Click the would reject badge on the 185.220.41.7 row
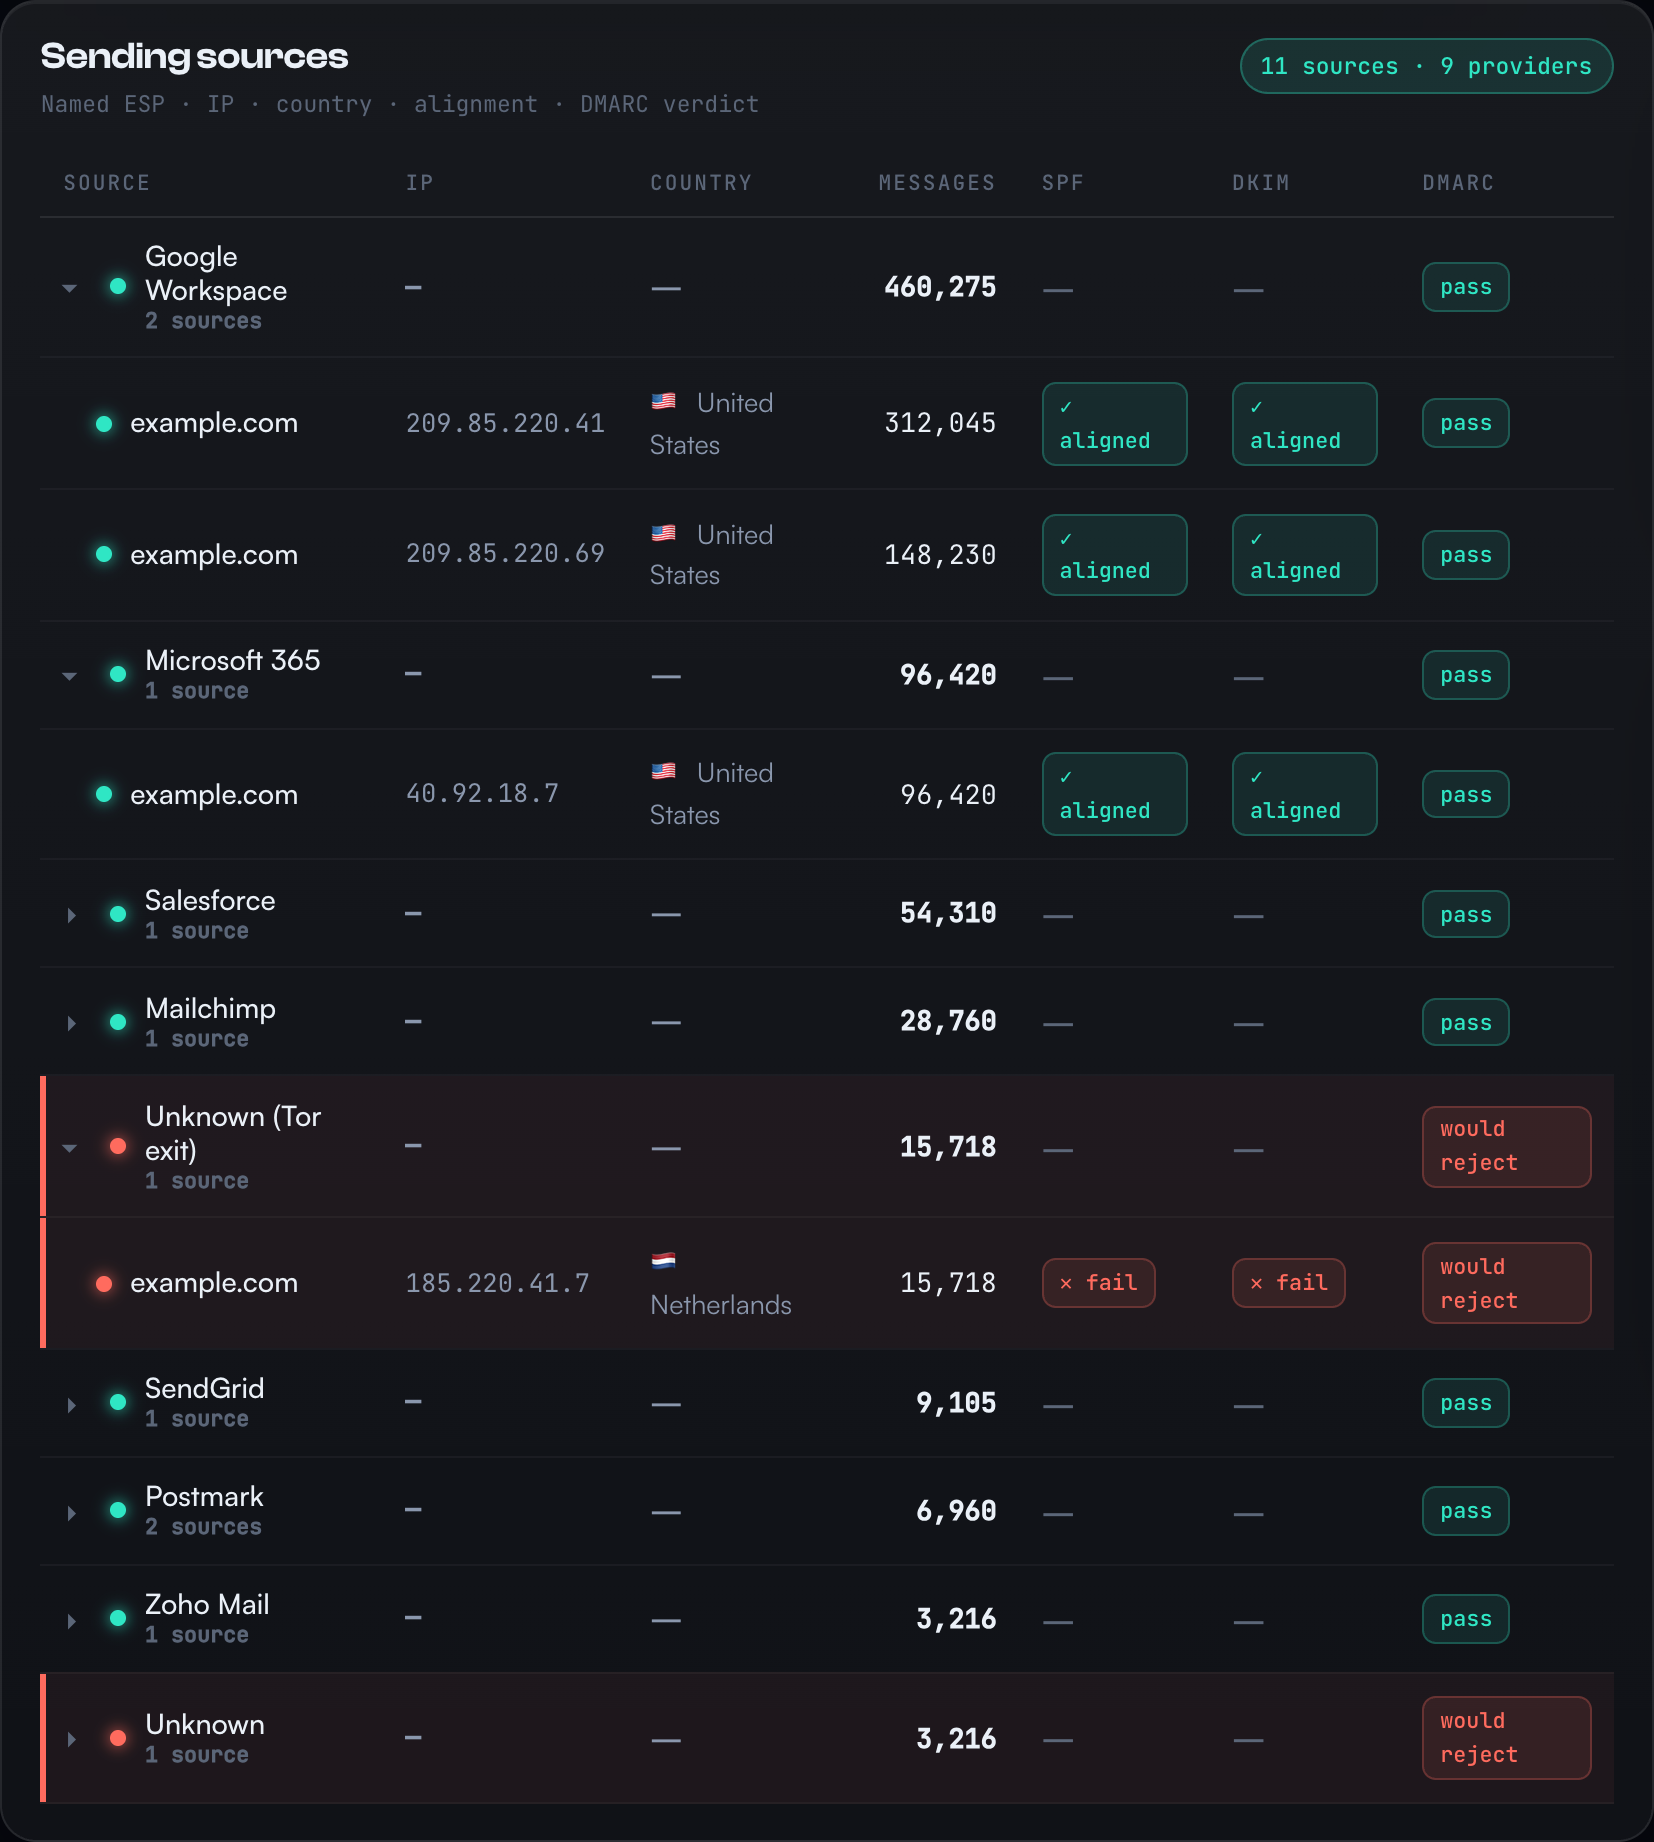 pos(1507,1283)
